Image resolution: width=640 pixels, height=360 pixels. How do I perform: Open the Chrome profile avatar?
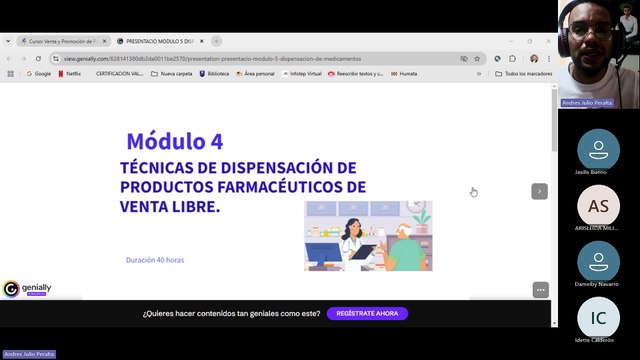(x=534, y=59)
